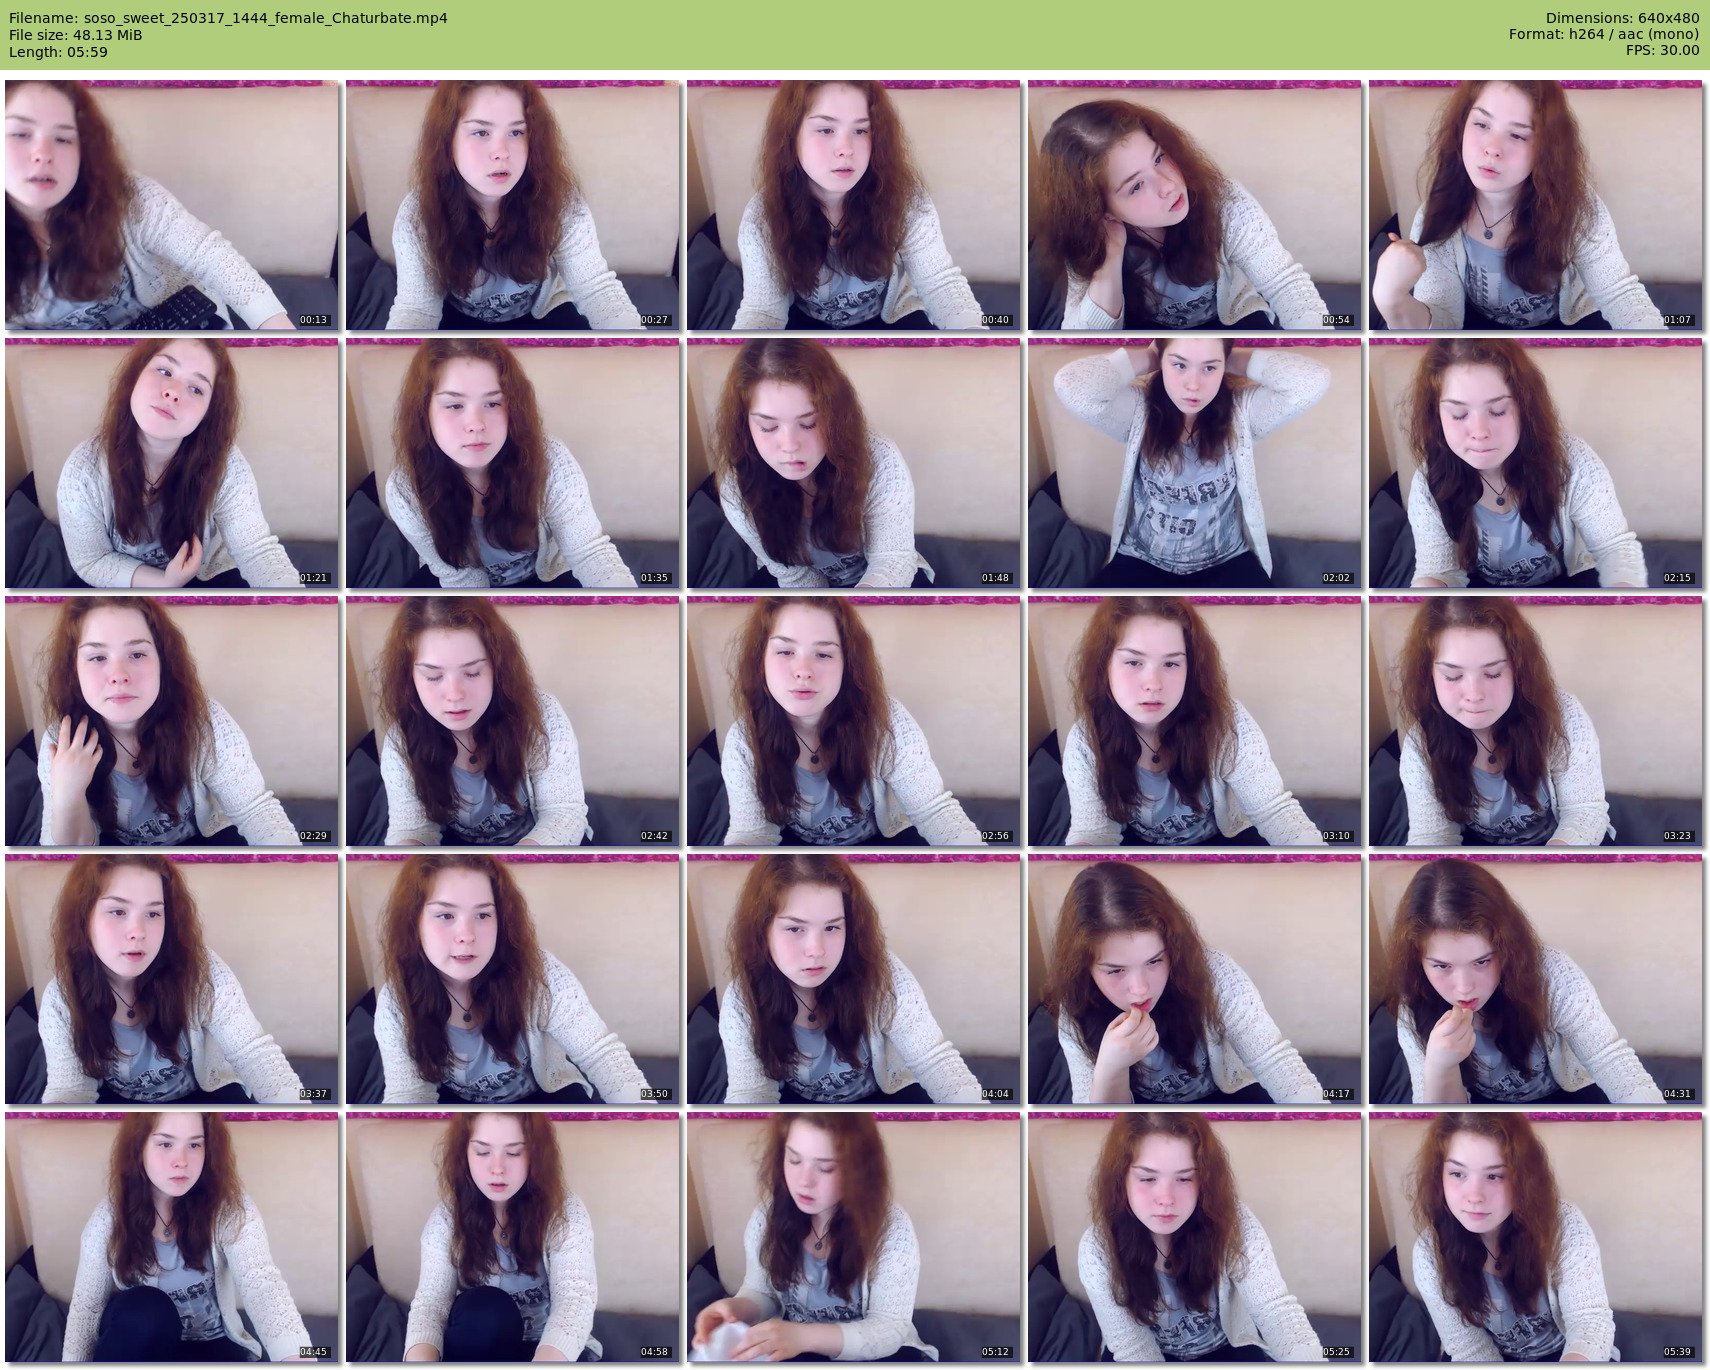The image size is (1710, 1370).
Task: Open the frame marked 05:25
Action: pos(1195,1237)
